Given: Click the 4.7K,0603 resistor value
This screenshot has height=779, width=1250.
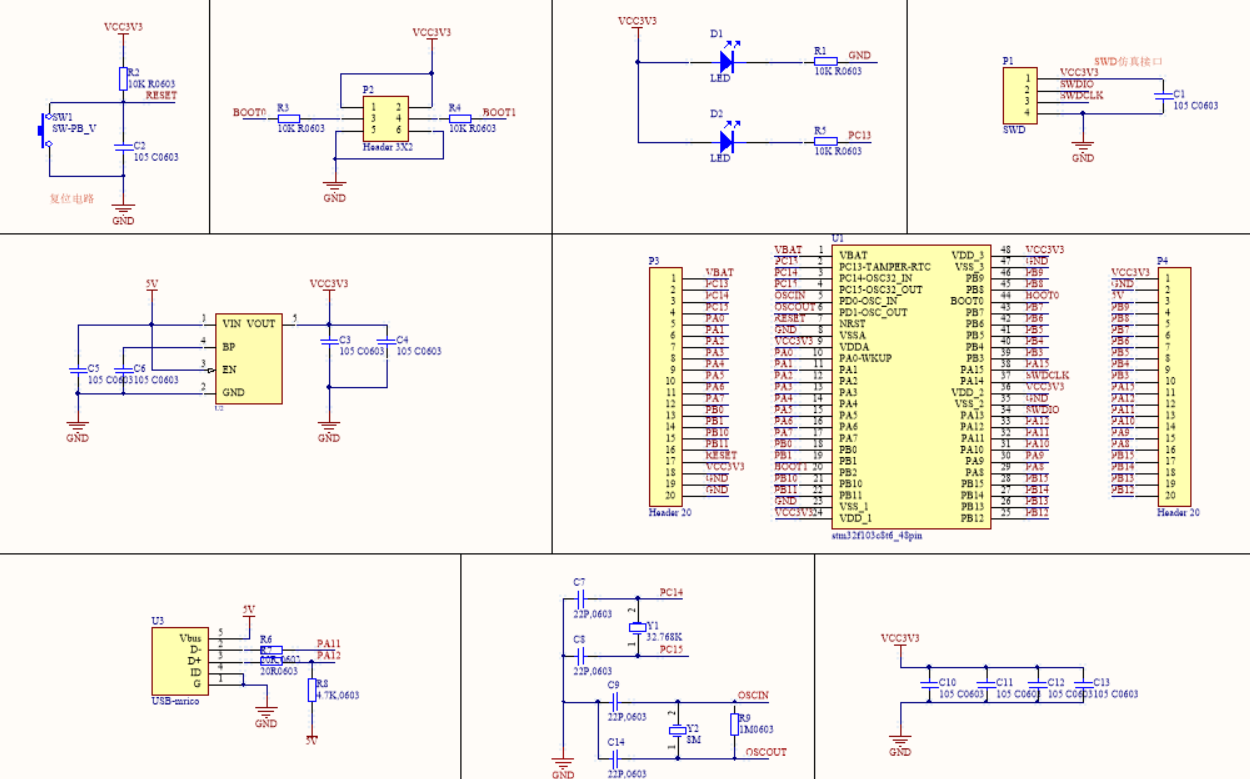Looking at the screenshot, I should click(x=337, y=695).
